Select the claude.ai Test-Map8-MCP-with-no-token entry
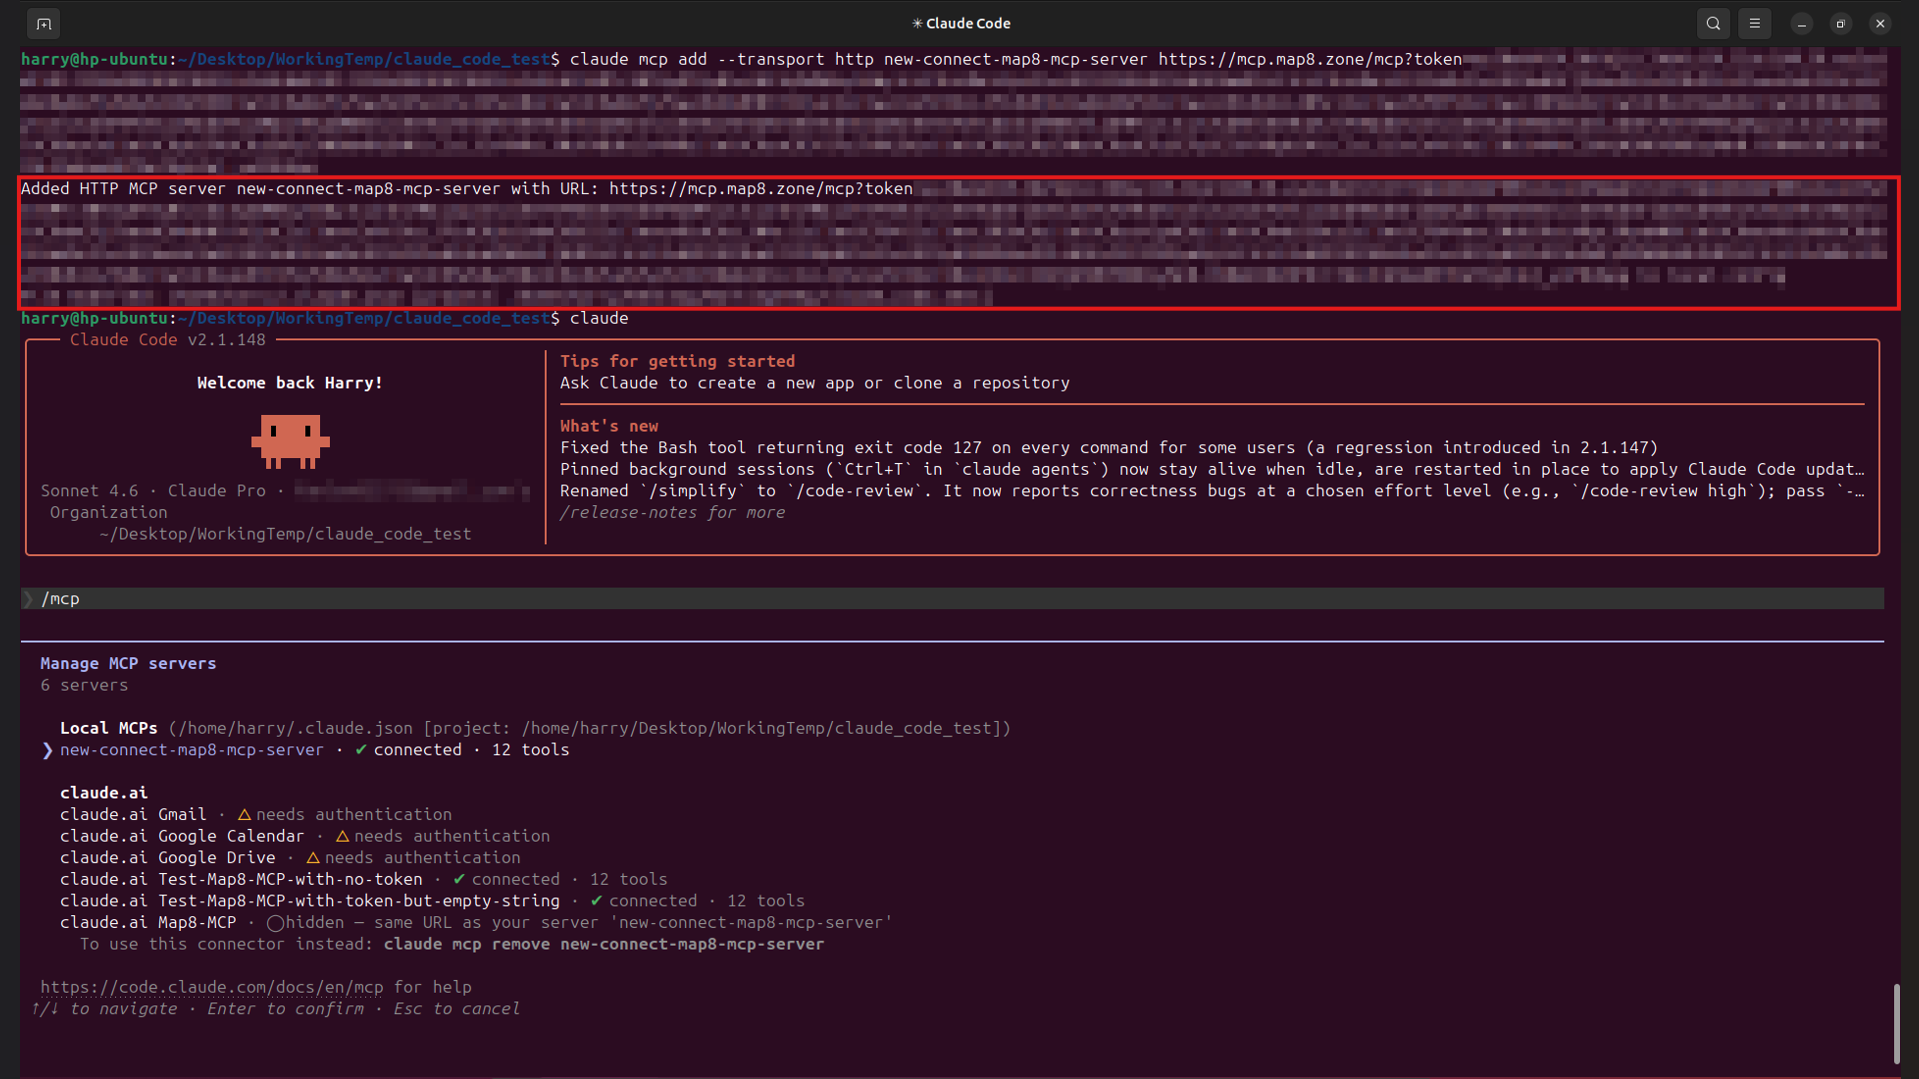The image size is (1919, 1079). coord(241,879)
